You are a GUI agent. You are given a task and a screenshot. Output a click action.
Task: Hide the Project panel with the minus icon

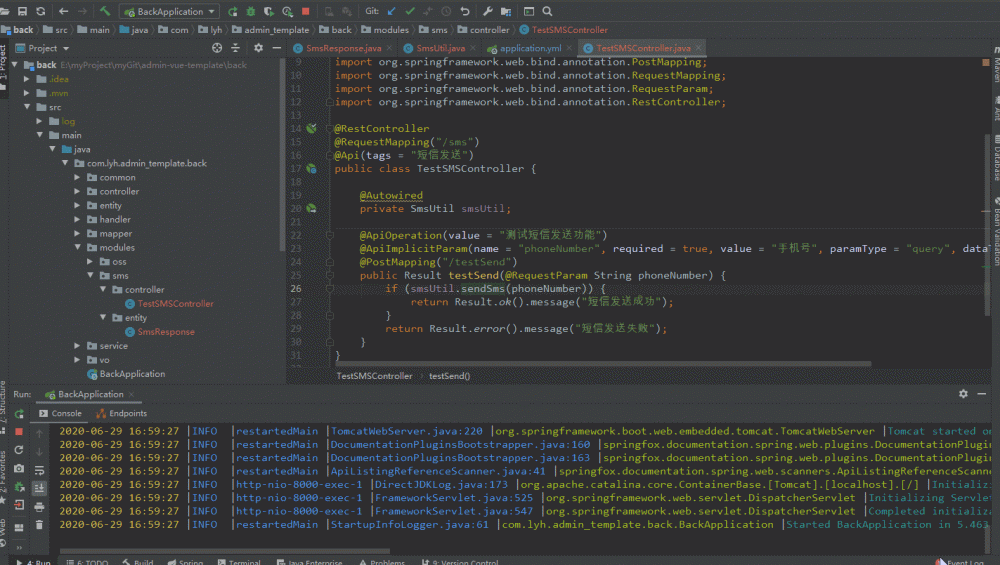pos(277,48)
